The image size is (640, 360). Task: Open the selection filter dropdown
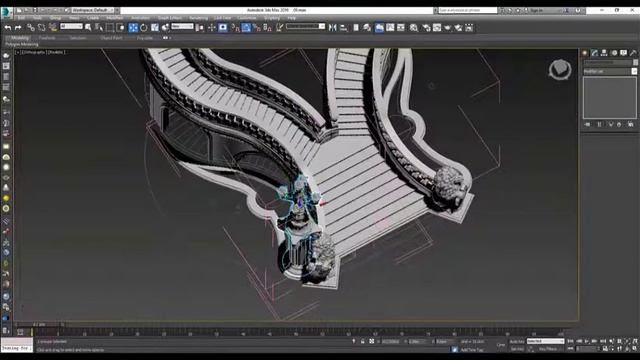click(71, 27)
